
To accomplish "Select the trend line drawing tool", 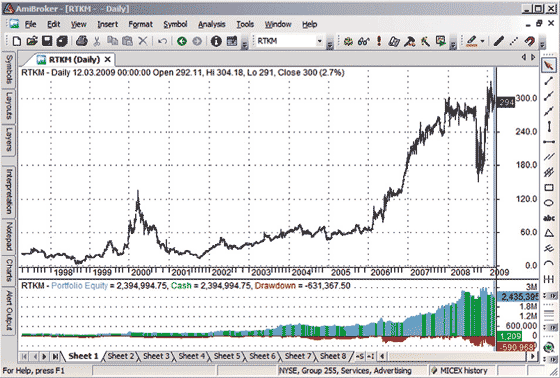I will 549,81.
